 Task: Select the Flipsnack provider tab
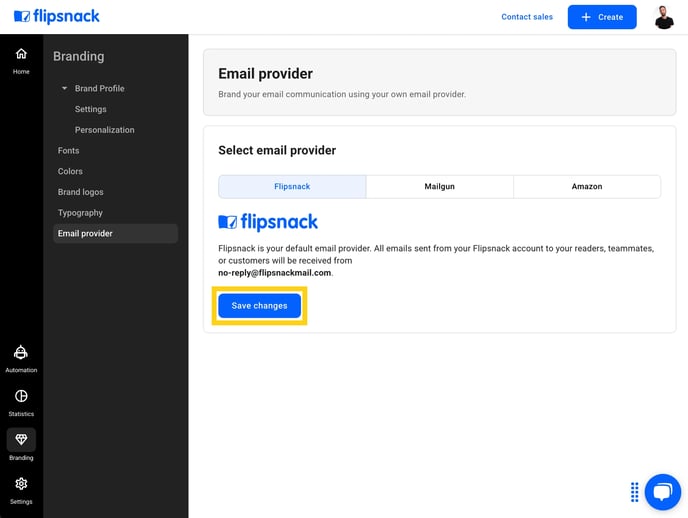tap(292, 186)
